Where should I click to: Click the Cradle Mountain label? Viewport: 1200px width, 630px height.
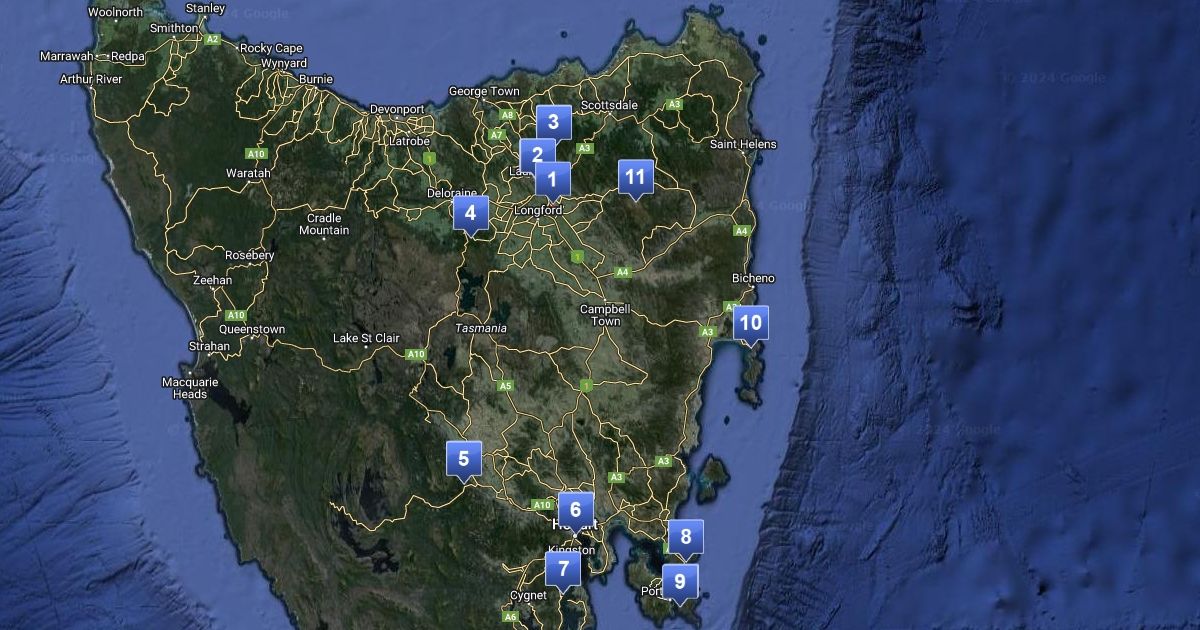(324, 224)
